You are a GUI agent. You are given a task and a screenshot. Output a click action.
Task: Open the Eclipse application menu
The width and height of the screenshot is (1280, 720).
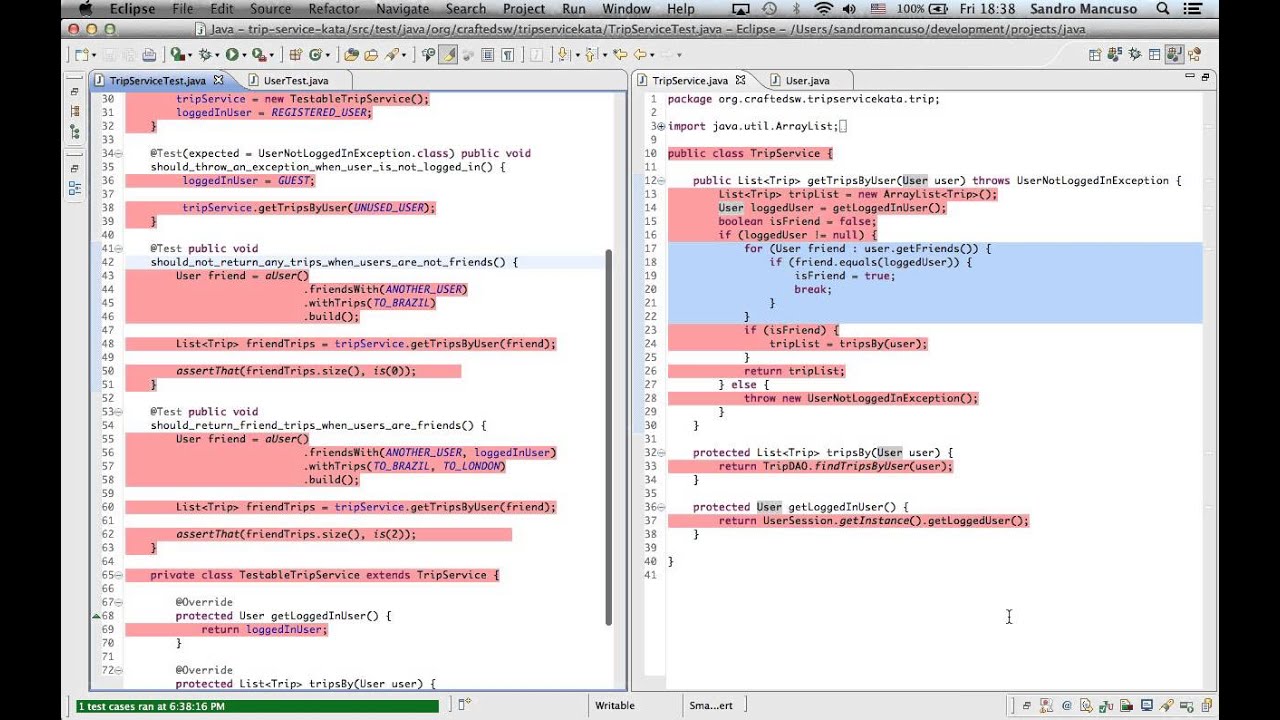(131, 9)
